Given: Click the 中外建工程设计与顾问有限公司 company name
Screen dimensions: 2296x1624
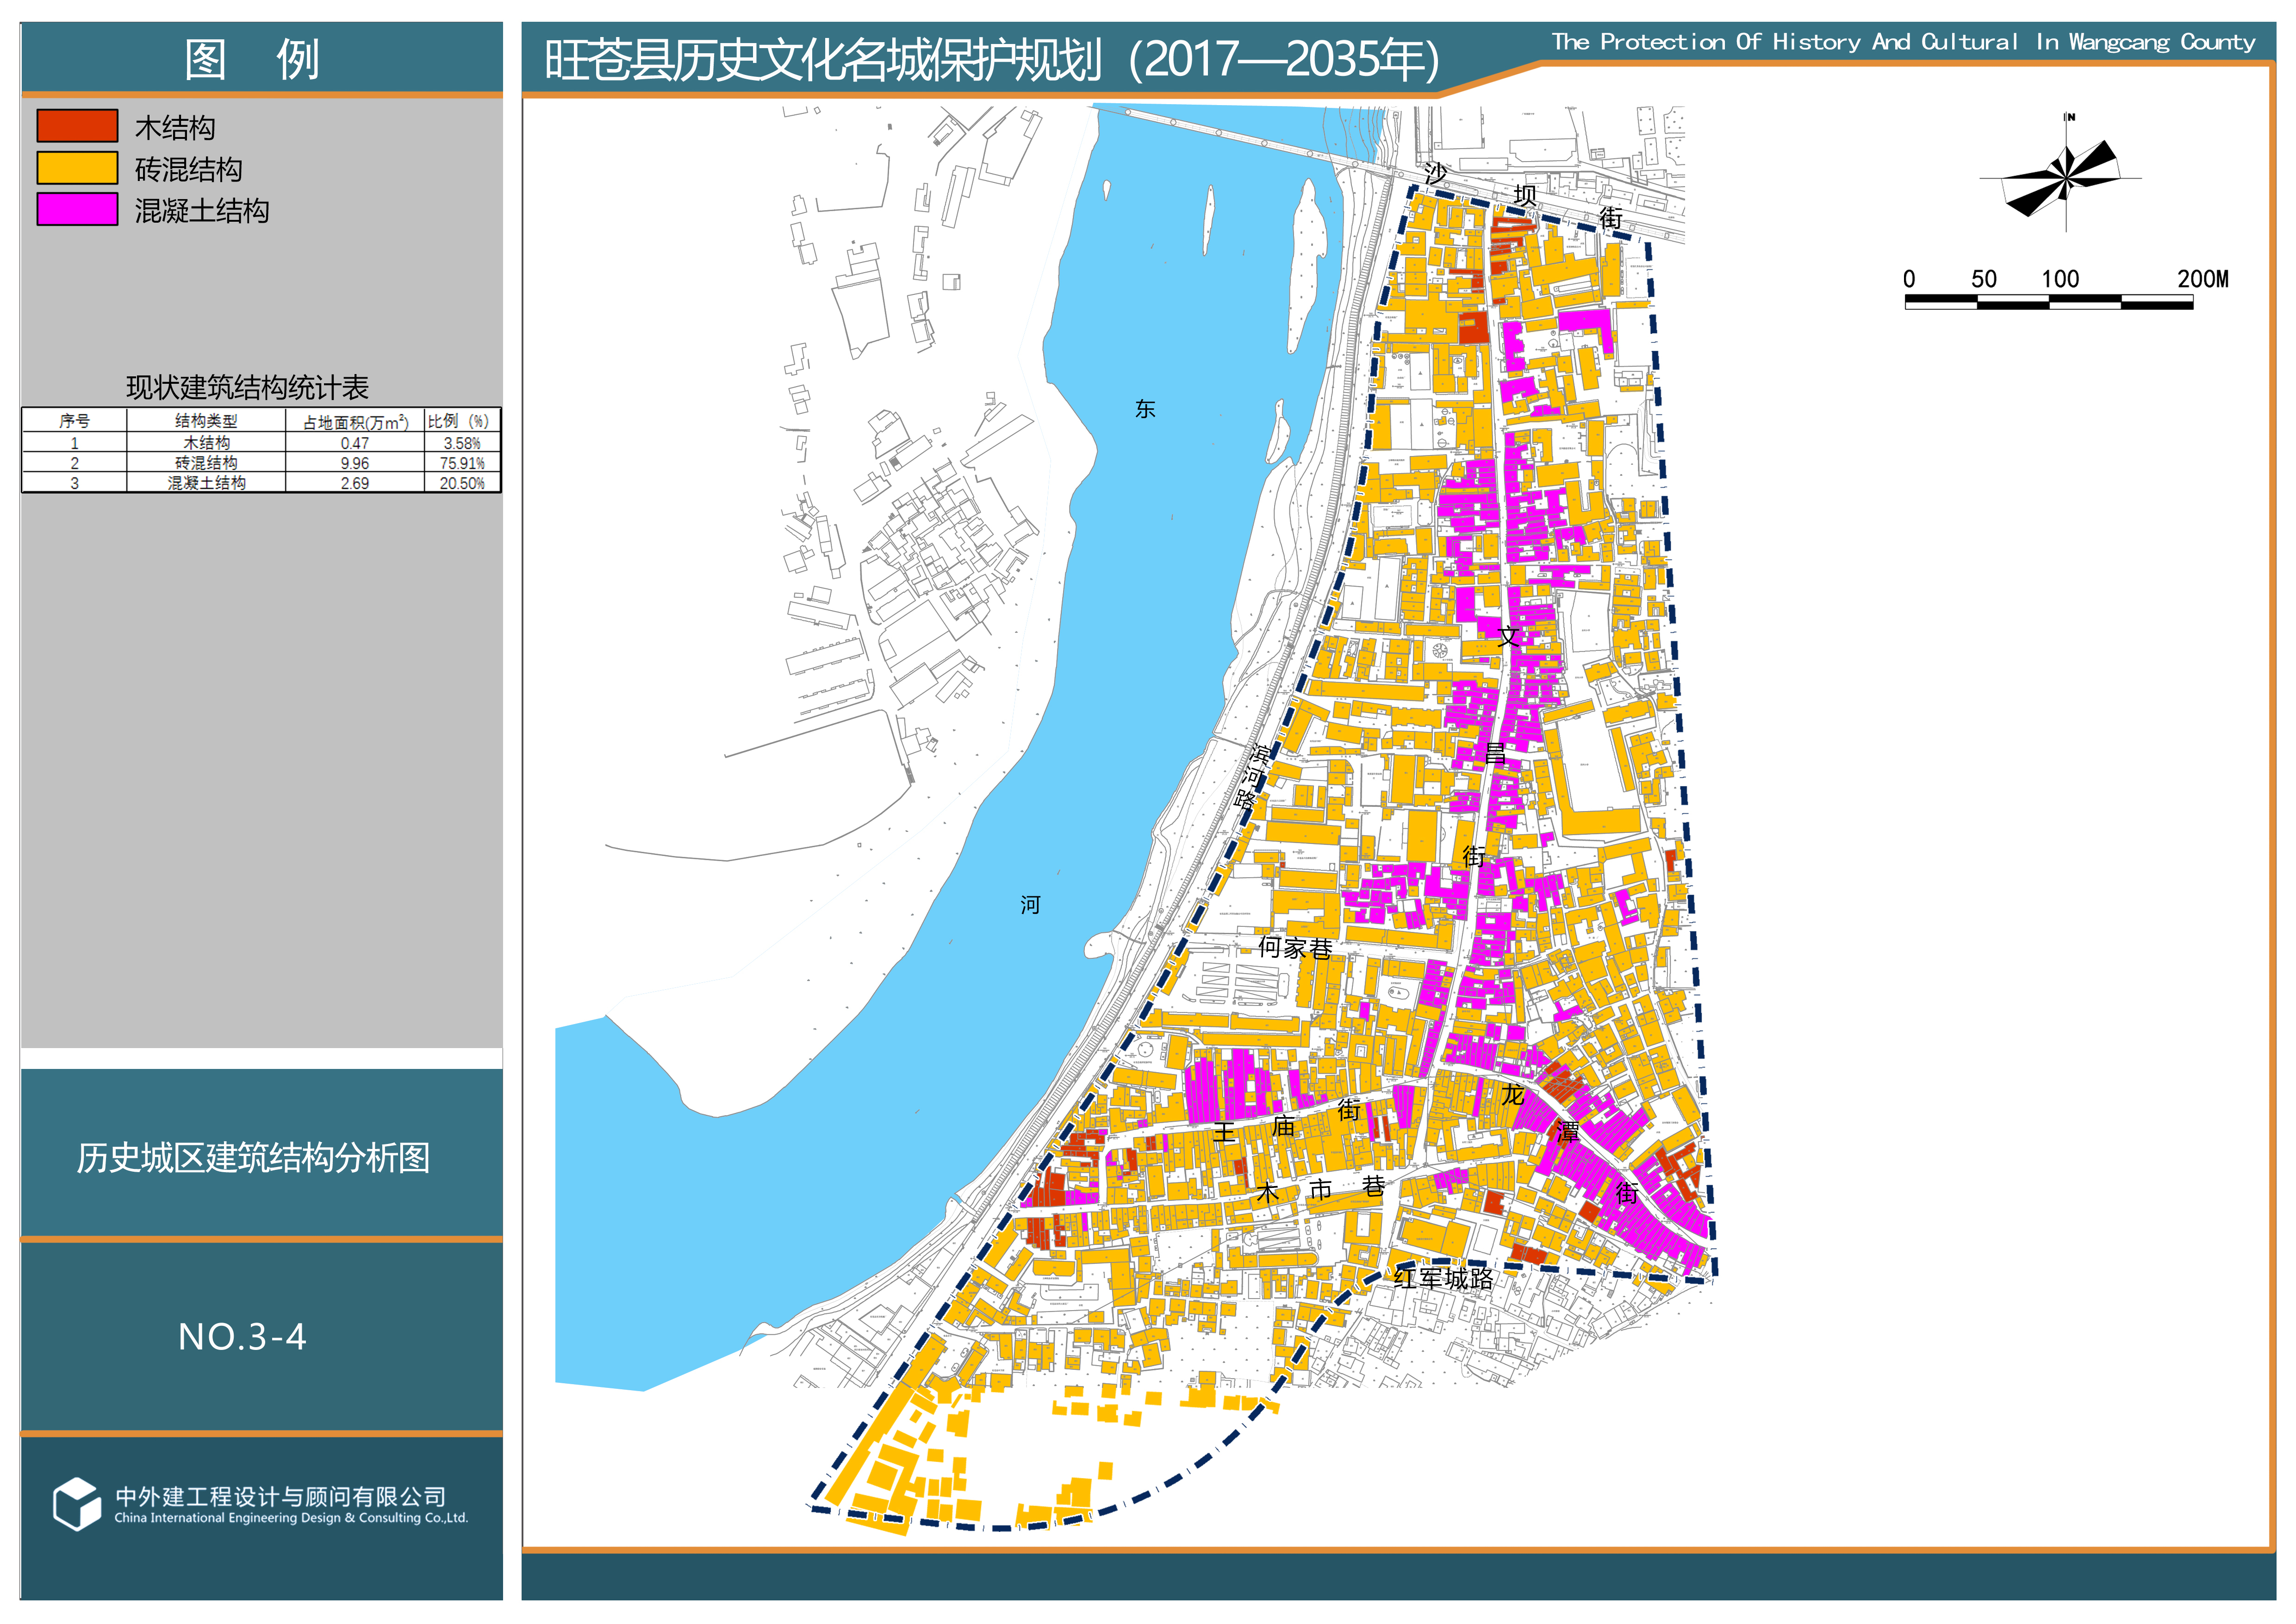Looking at the screenshot, I should (281, 1496).
